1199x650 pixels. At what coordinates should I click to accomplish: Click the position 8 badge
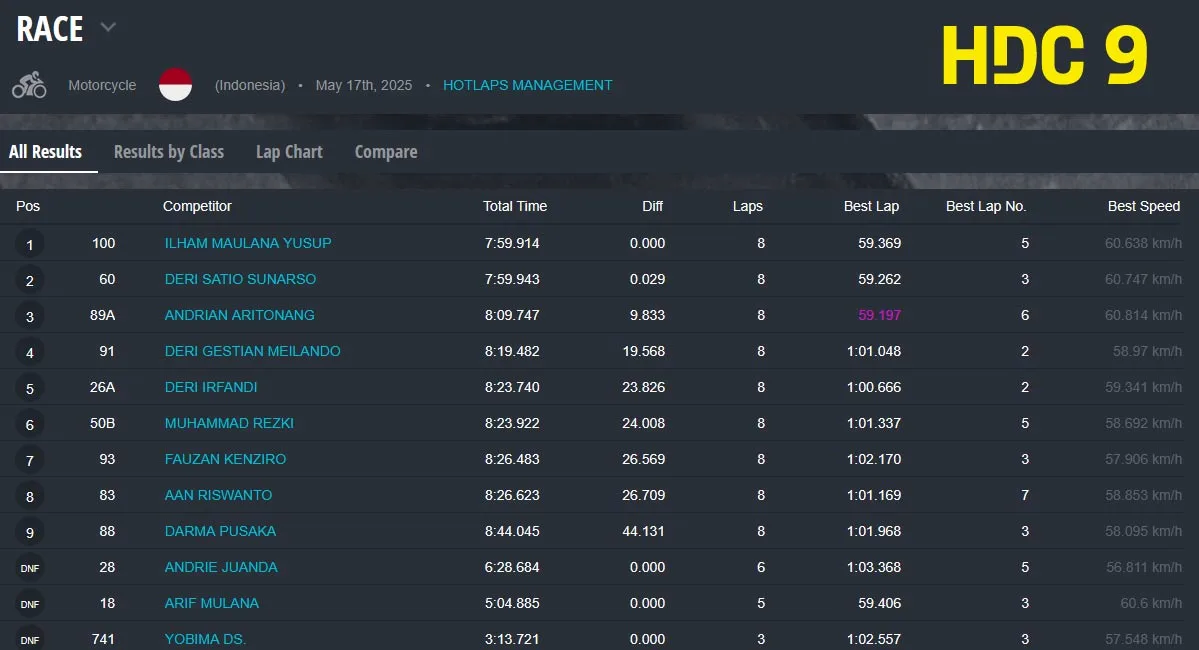pos(30,496)
